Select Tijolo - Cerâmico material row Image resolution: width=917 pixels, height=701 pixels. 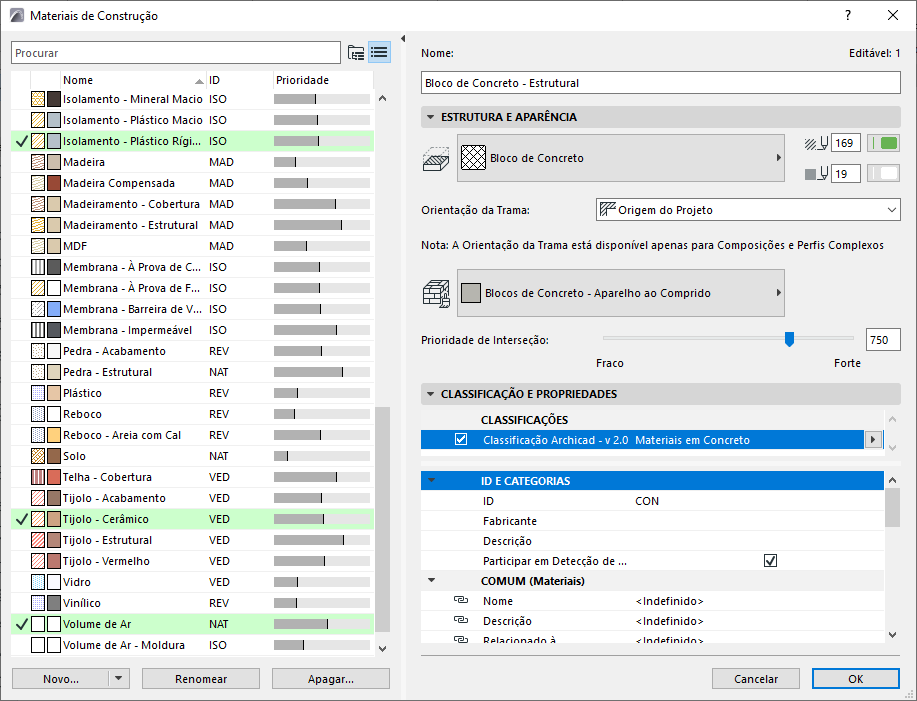pos(192,519)
